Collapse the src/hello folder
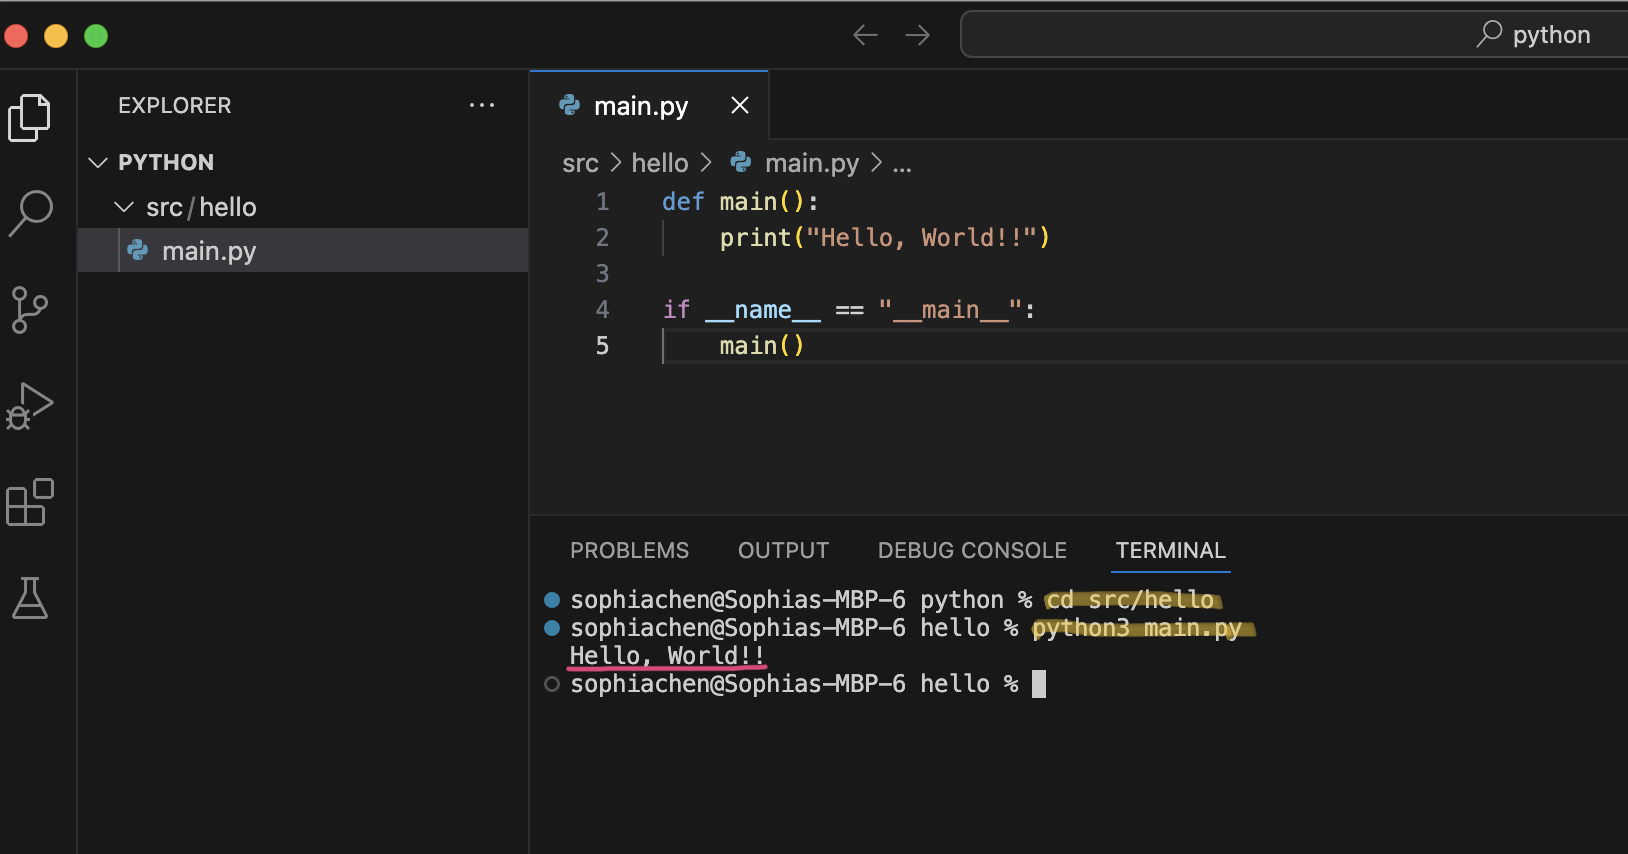The image size is (1628, 854). [124, 207]
